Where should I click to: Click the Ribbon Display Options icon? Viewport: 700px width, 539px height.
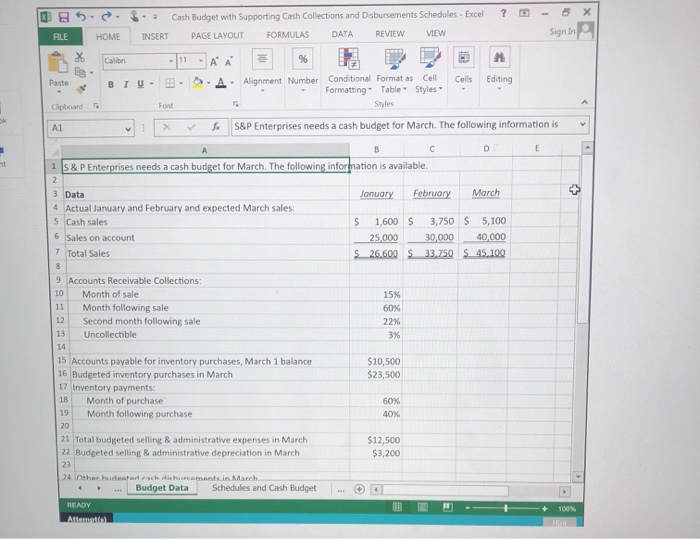coord(524,13)
